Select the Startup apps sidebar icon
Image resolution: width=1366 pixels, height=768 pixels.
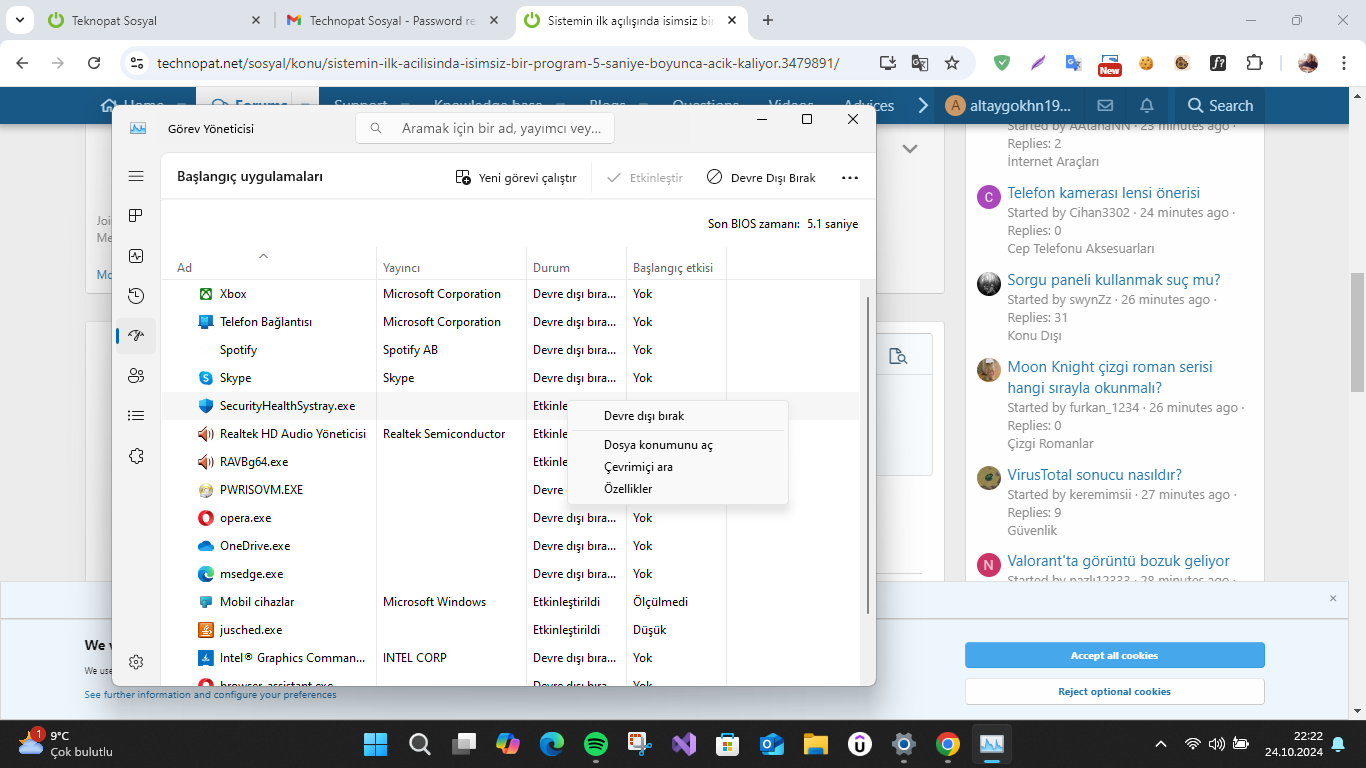click(x=136, y=336)
